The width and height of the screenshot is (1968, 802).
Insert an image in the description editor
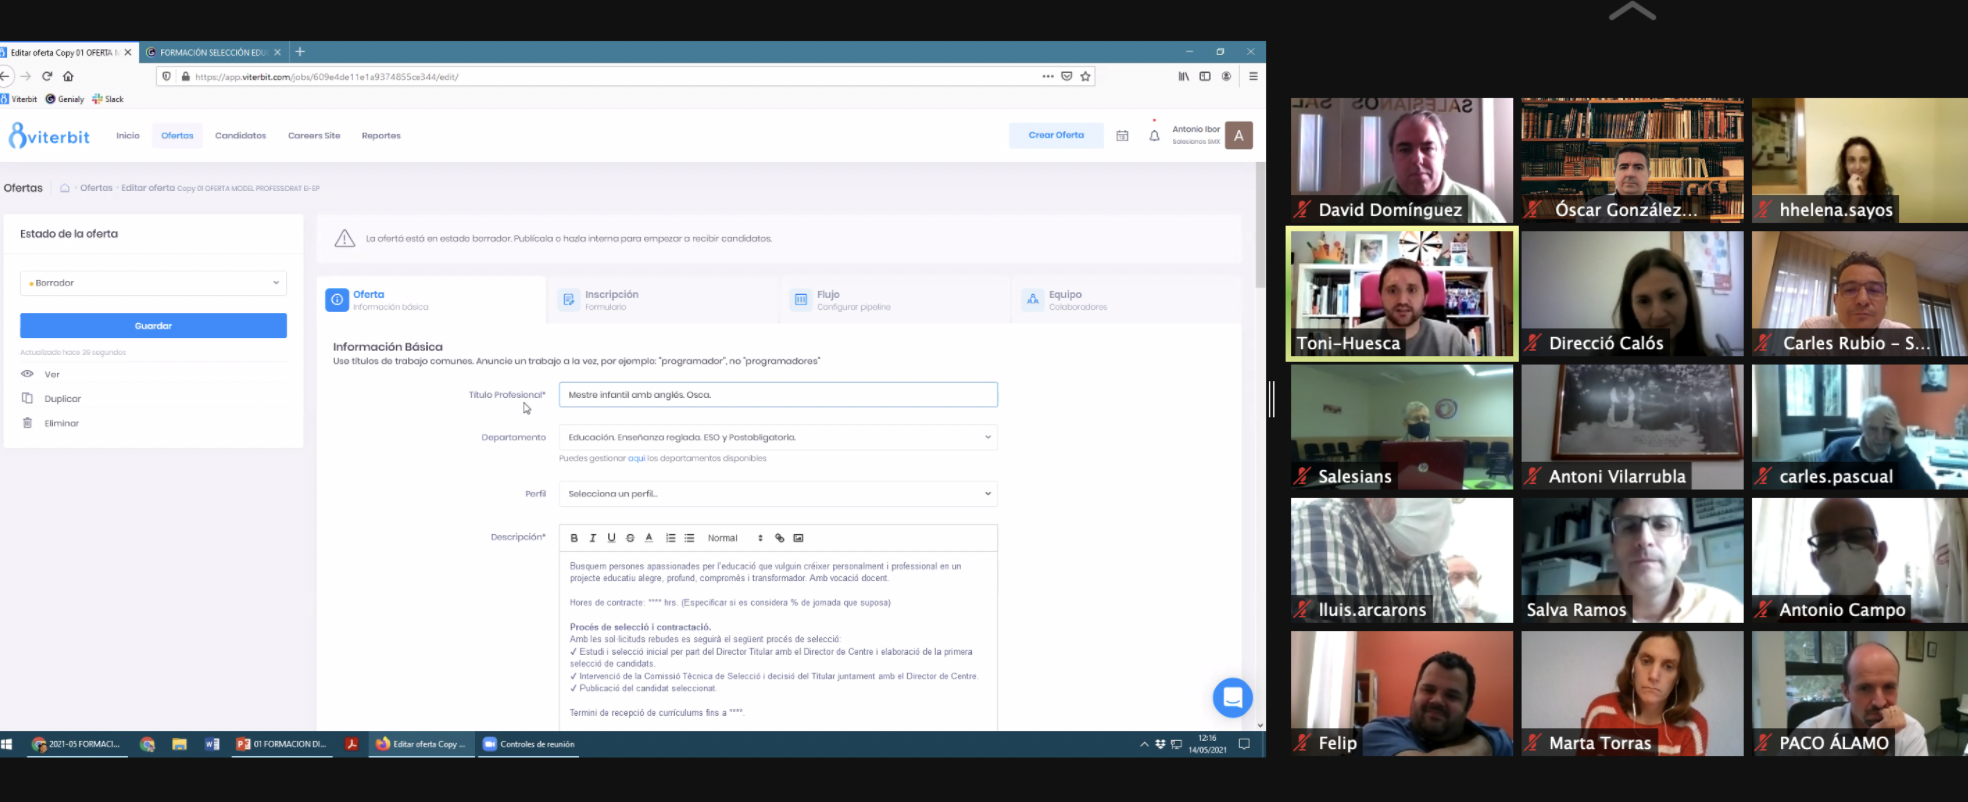pos(798,538)
